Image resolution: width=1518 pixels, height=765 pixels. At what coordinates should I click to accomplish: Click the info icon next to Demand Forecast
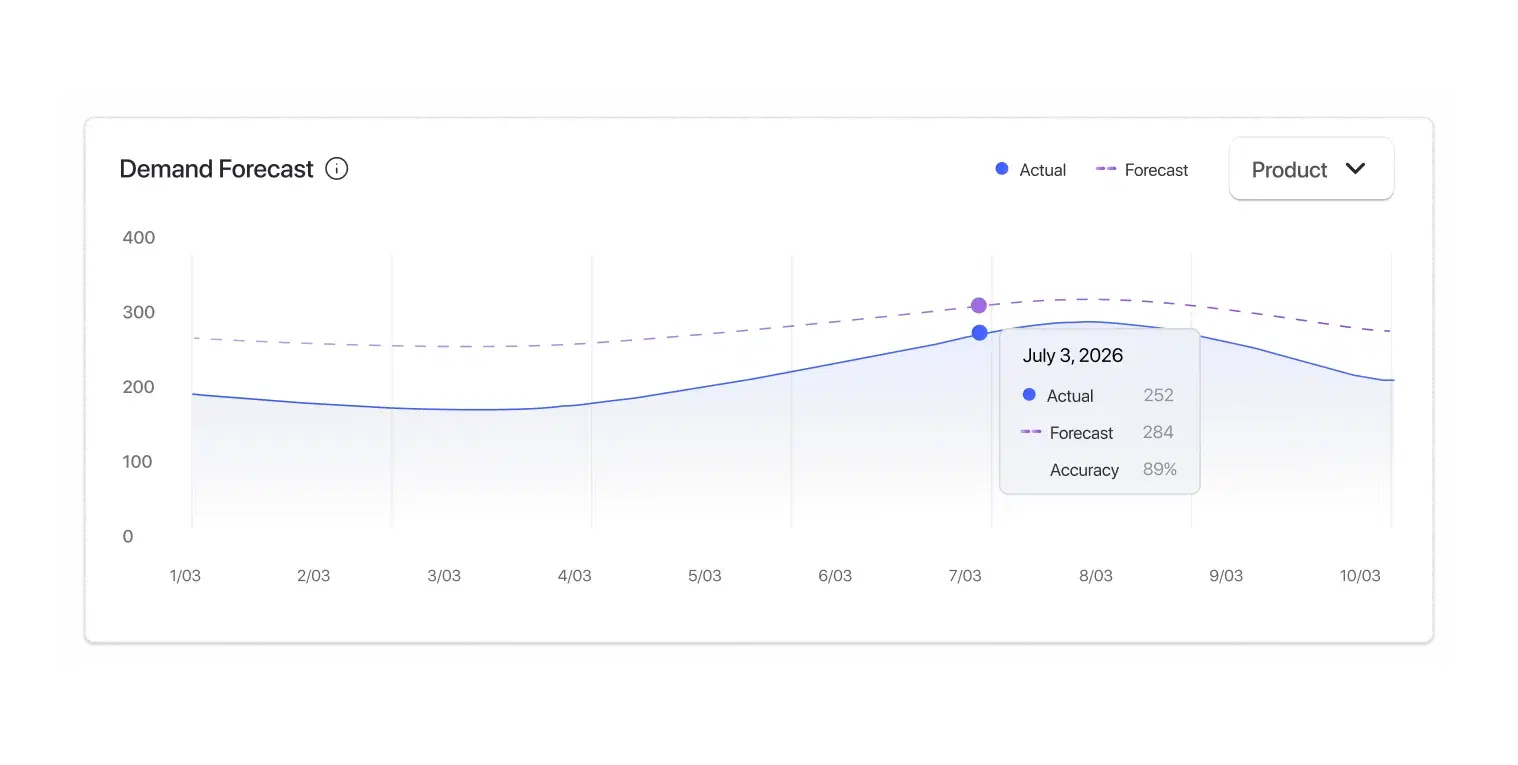(x=337, y=168)
